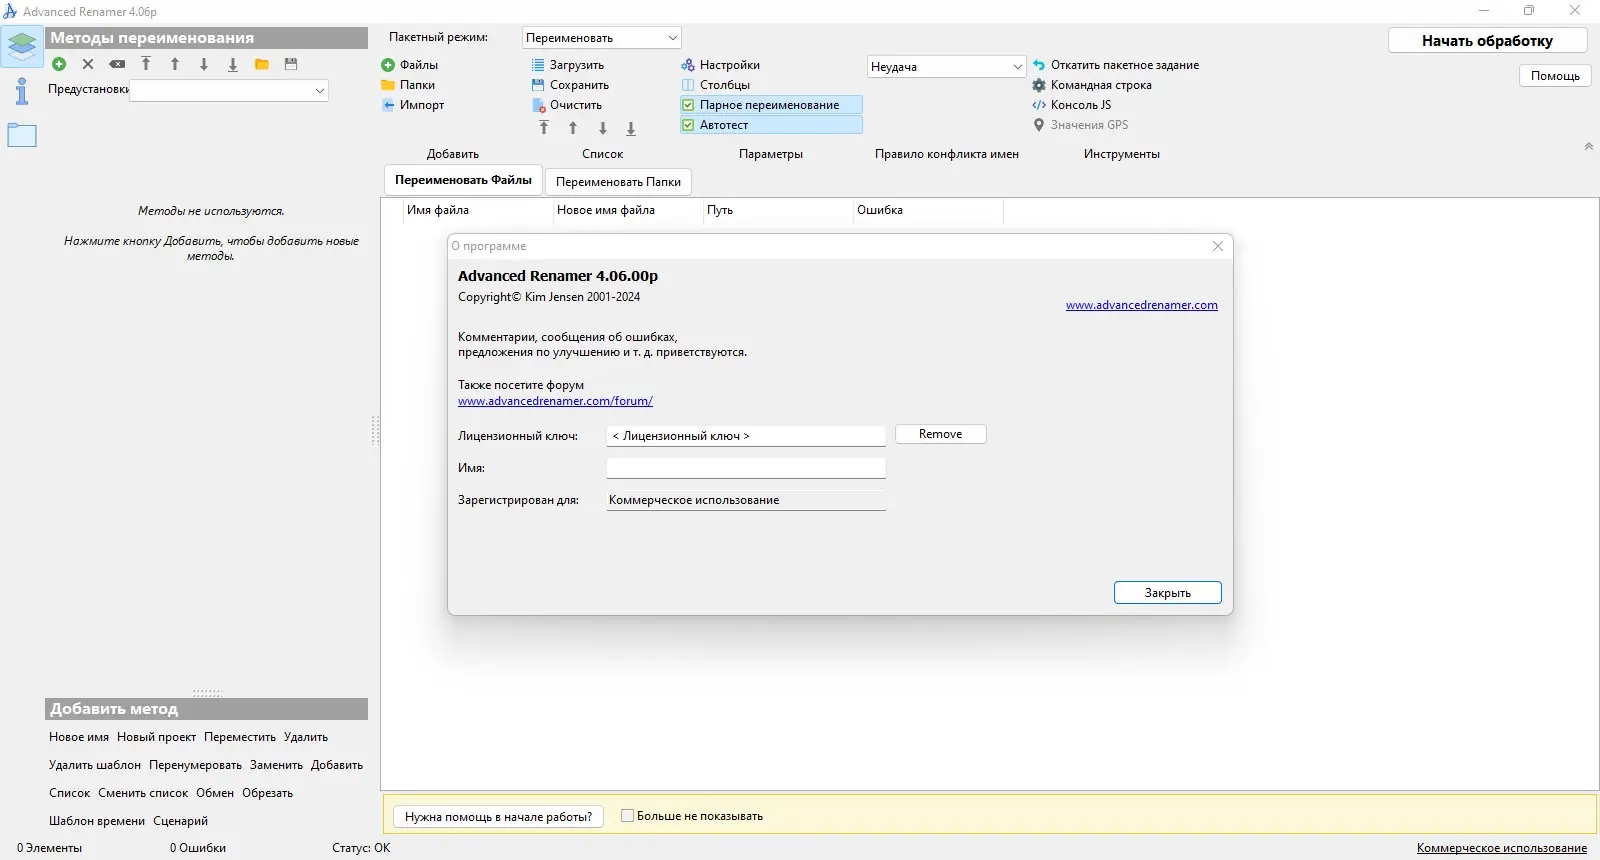Image resolution: width=1600 pixels, height=860 pixels.
Task: Click the Лицензионный ключ input field
Action: pyautogui.click(x=746, y=436)
